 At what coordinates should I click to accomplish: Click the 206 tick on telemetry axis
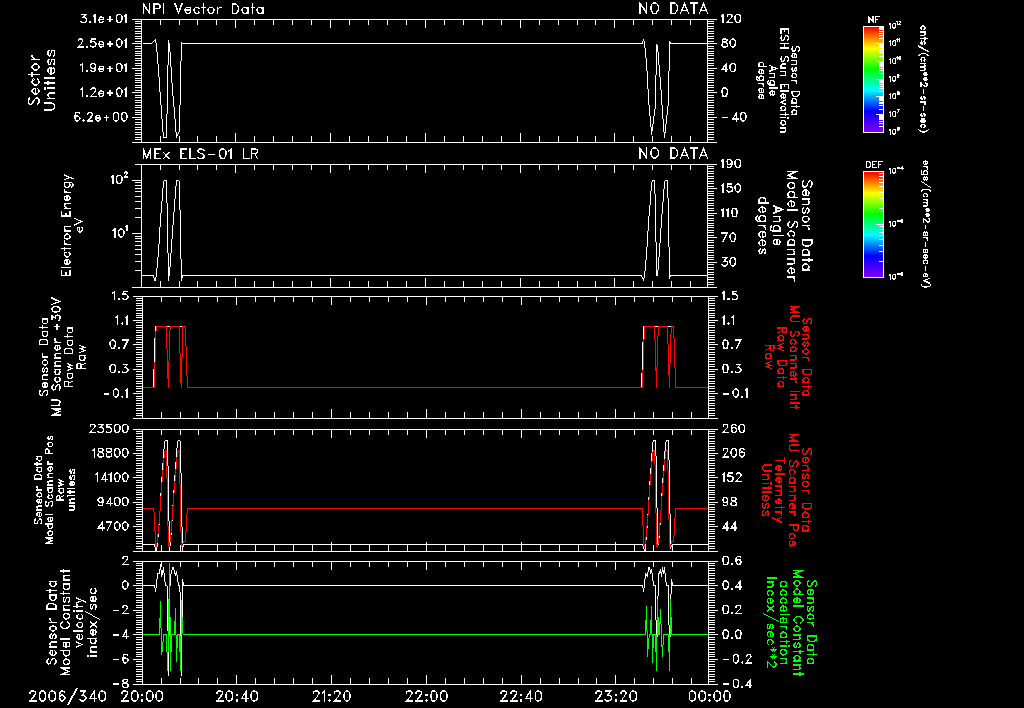tap(733, 453)
